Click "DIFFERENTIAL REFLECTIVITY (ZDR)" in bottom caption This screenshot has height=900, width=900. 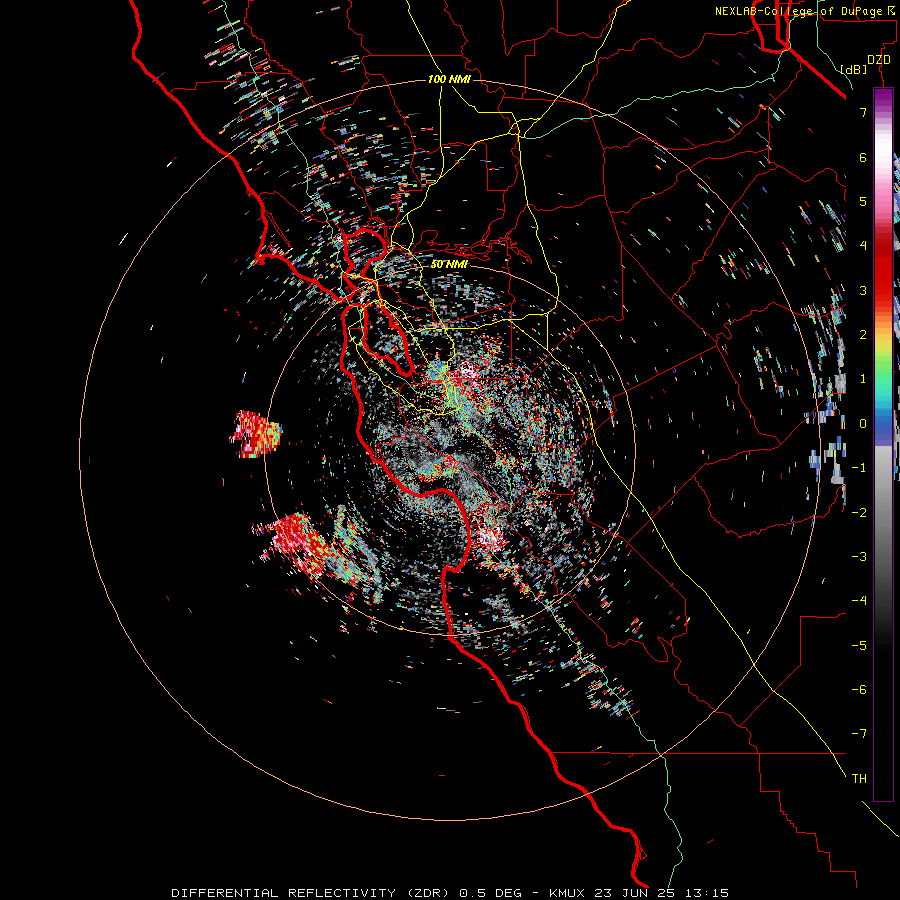[x=312, y=893]
